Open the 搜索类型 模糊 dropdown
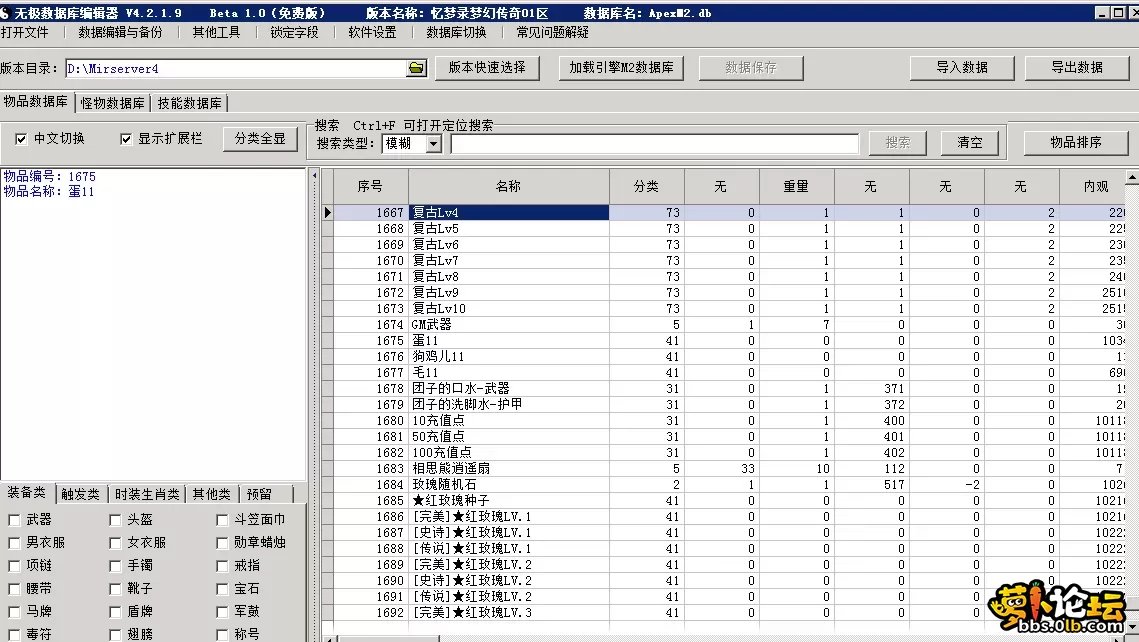The height and width of the screenshot is (642, 1139). (433, 144)
